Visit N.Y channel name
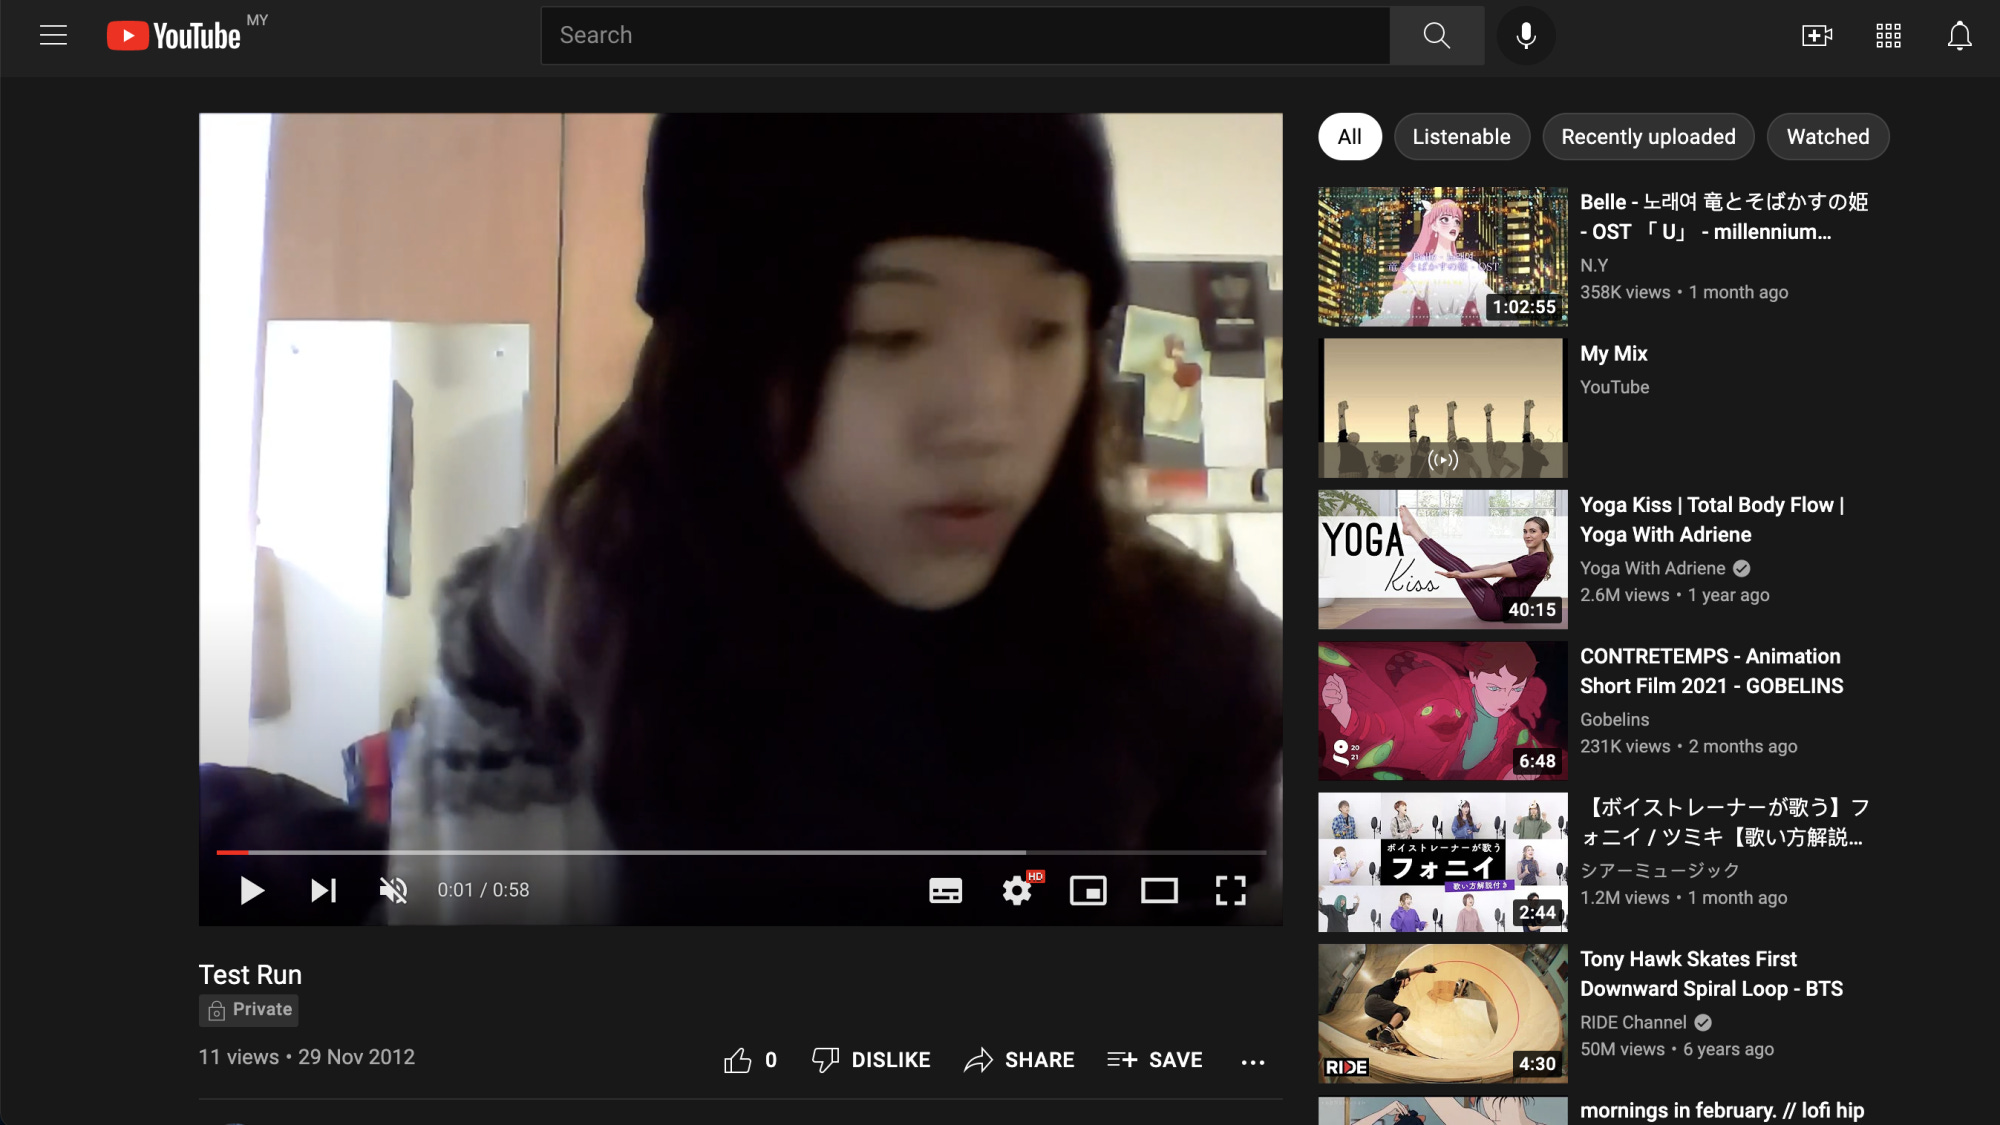Image resolution: width=2000 pixels, height=1125 pixels. coord(1594,265)
